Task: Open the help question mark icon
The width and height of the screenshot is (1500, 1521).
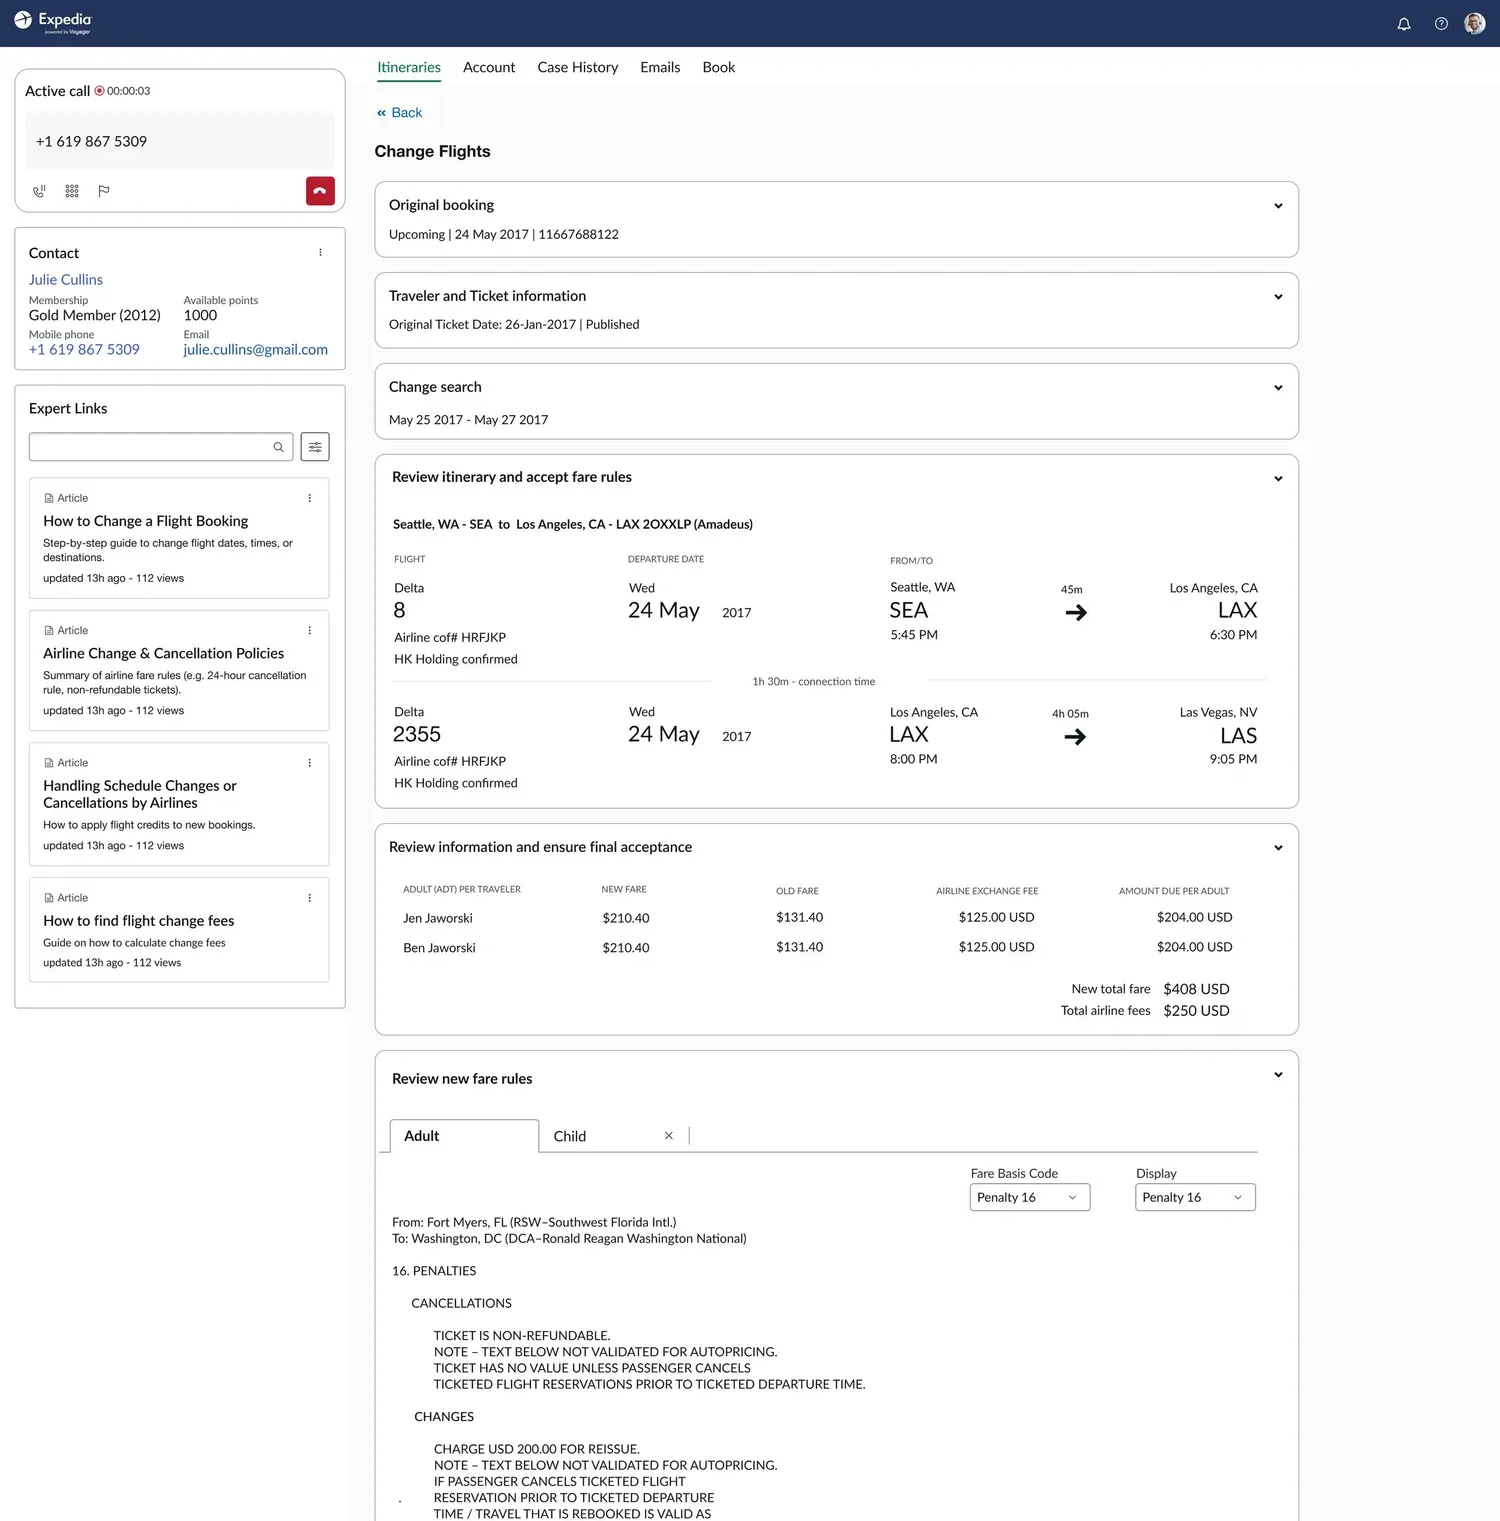Action: tap(1441, 24)
